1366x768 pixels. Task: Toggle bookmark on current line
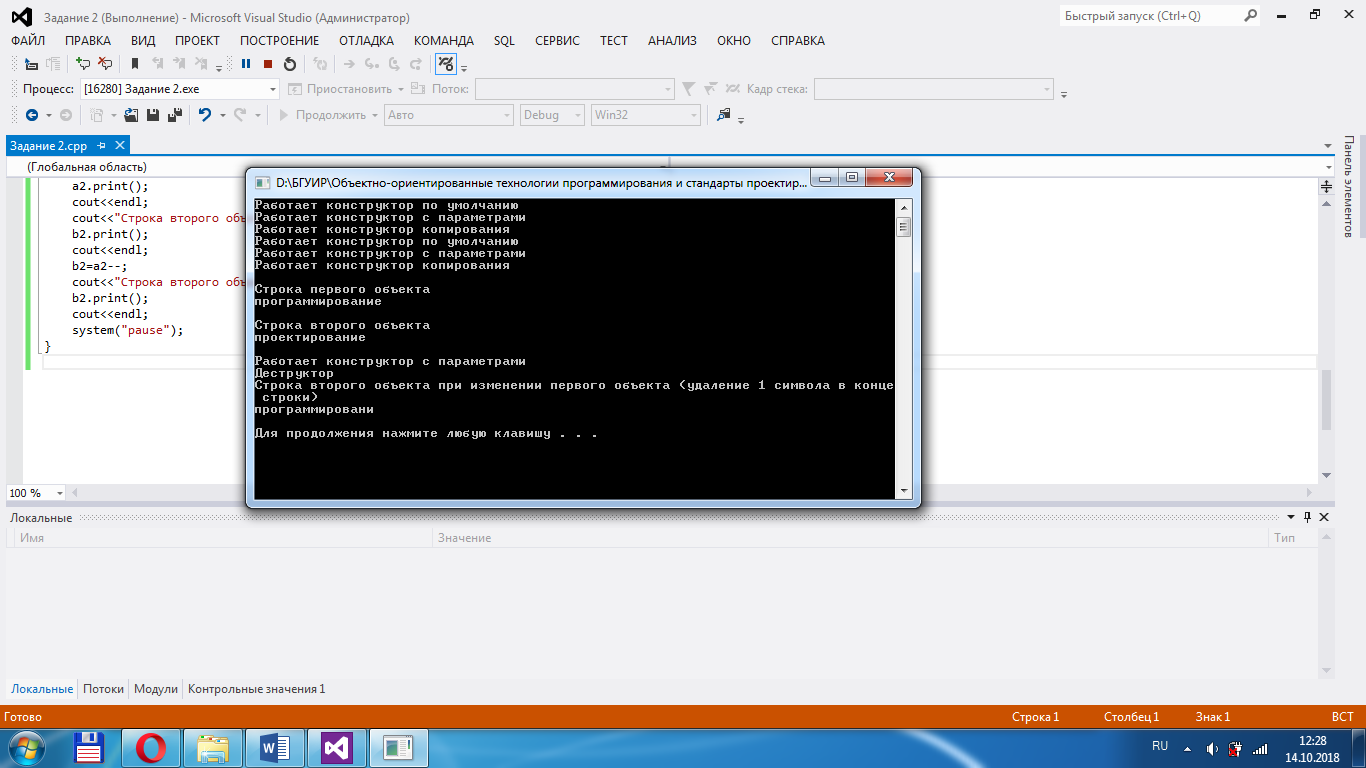click(135, 64)
